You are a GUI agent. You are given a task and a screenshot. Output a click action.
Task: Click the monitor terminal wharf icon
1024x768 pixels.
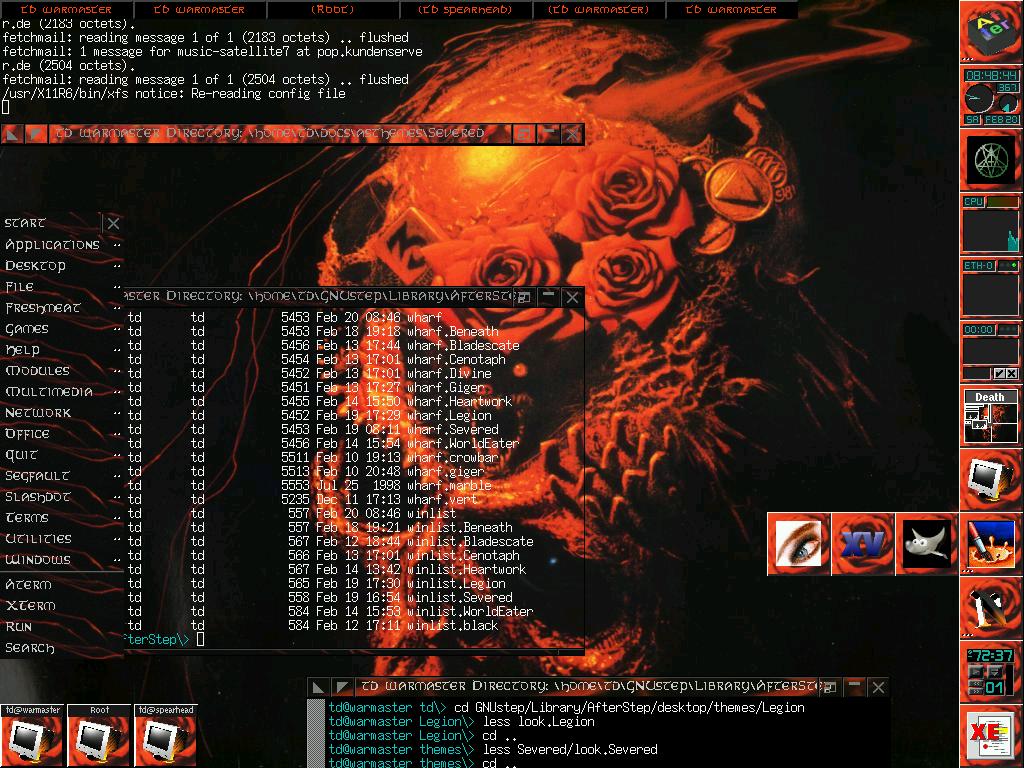coord(990,480)
